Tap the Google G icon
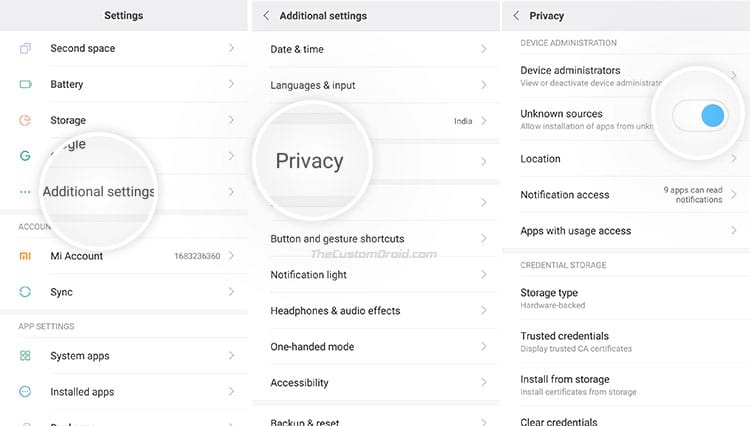This screenshot has height=426, width=750. (25, 156)
